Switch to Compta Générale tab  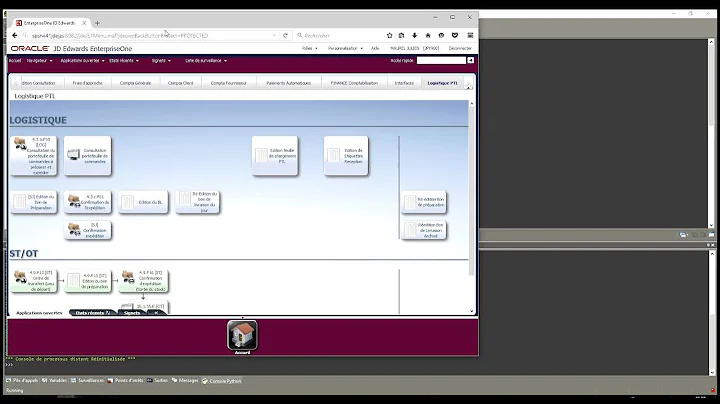click(x=135, y=83)
